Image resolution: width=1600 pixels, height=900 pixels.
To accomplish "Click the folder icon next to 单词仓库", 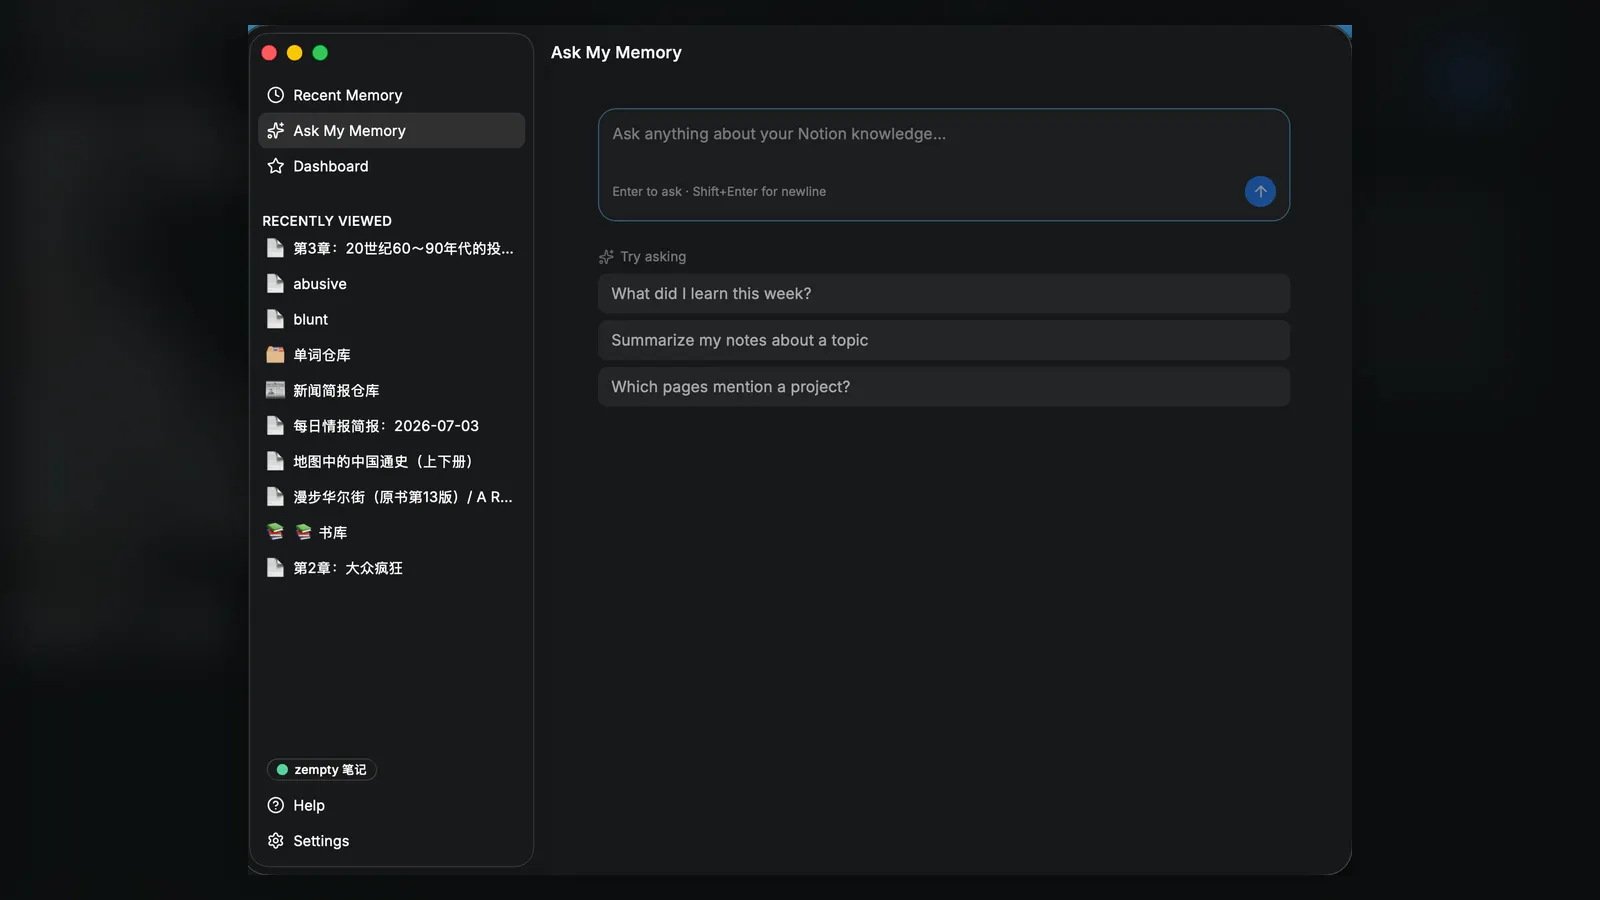I will [275, 355].
